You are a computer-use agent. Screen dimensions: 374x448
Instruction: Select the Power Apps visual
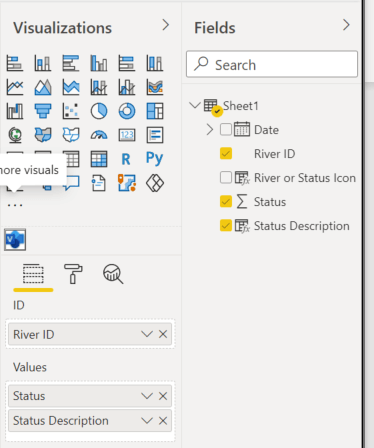point(155,183)
